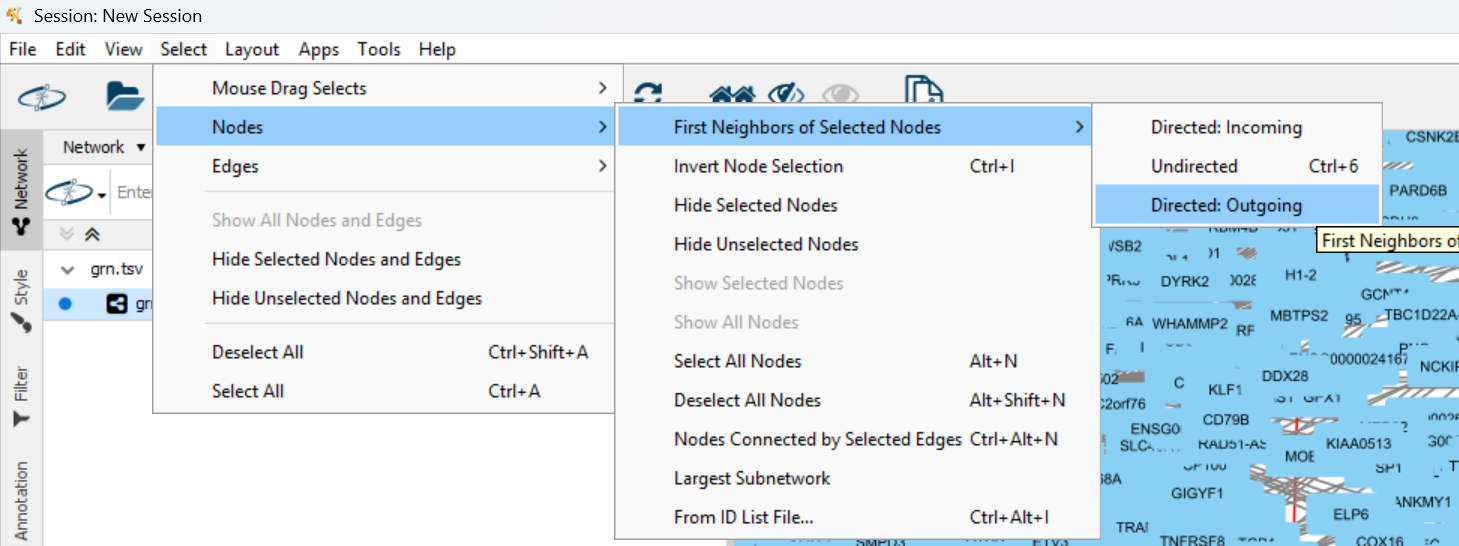This screenshot has height=546, width=1459.
Task: Click the DYRK2 node label
Action: (1185, 281)
